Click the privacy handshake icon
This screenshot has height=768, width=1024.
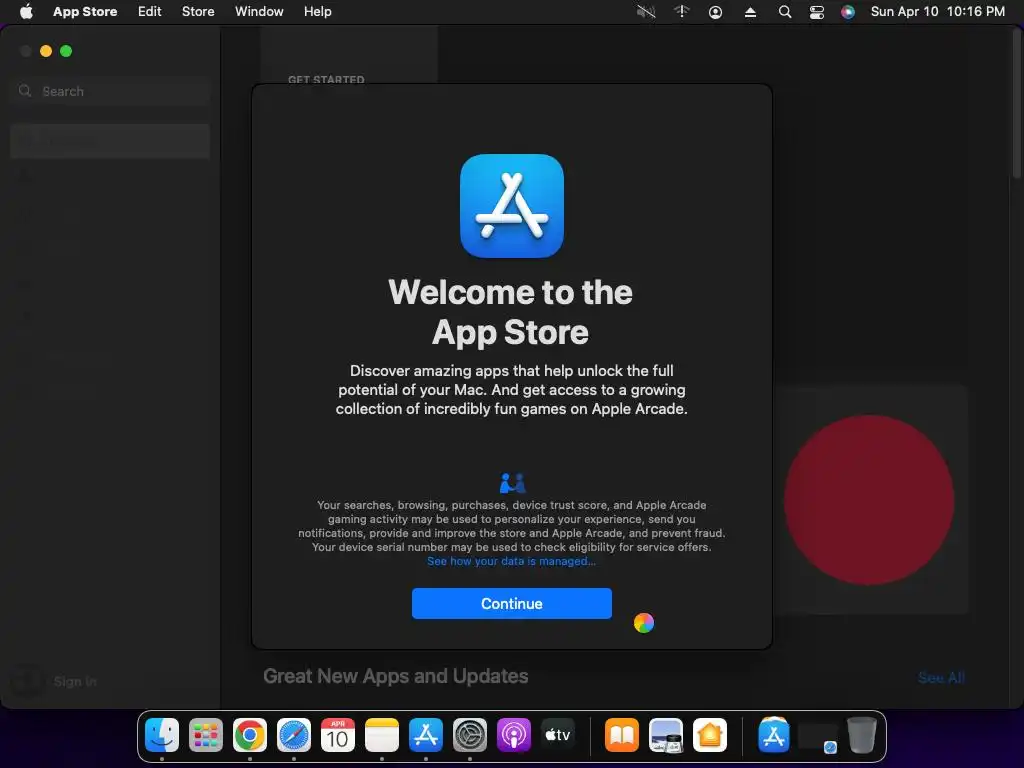pyautogui.click(x=513, y=483)
